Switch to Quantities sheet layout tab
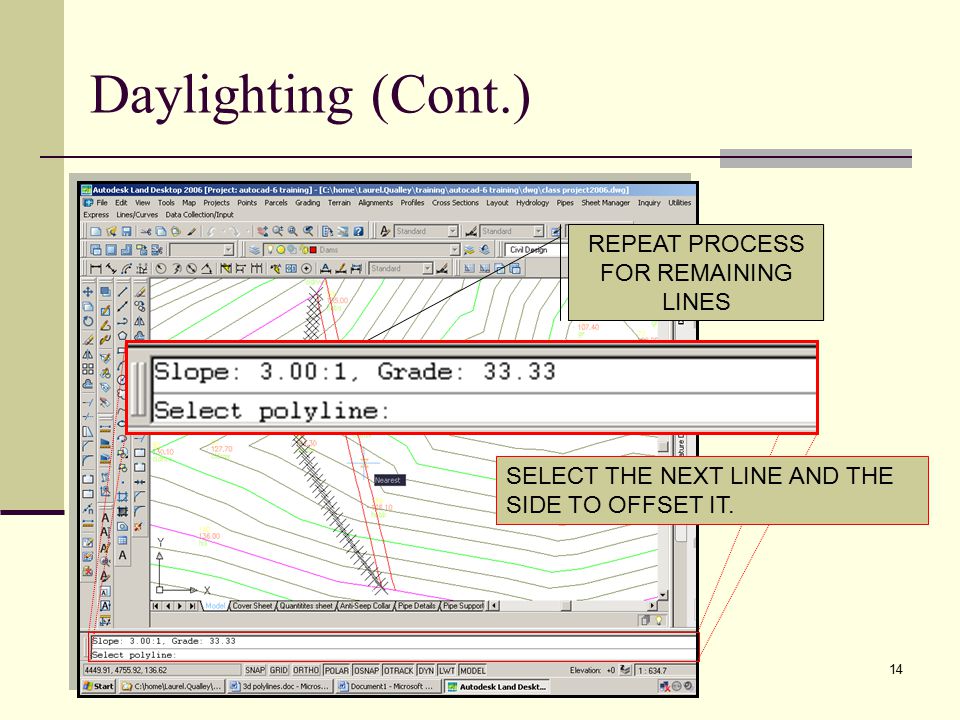The image size is (960, 720). (x=306, y=606)
